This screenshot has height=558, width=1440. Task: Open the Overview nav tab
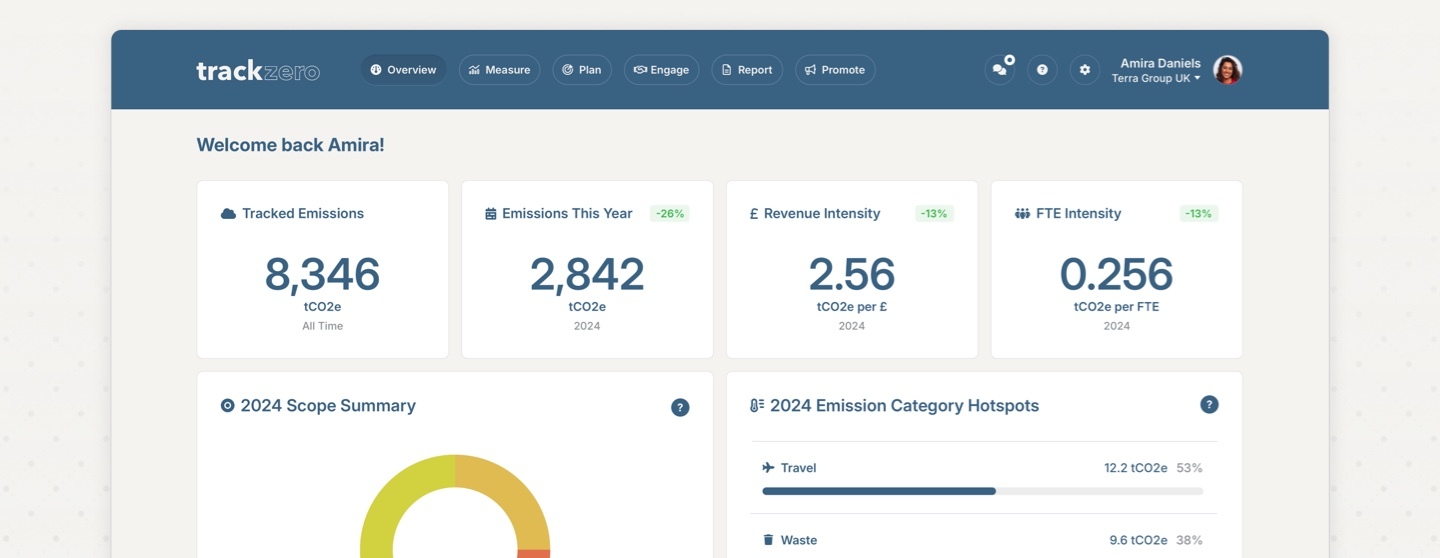click(403, 70)
